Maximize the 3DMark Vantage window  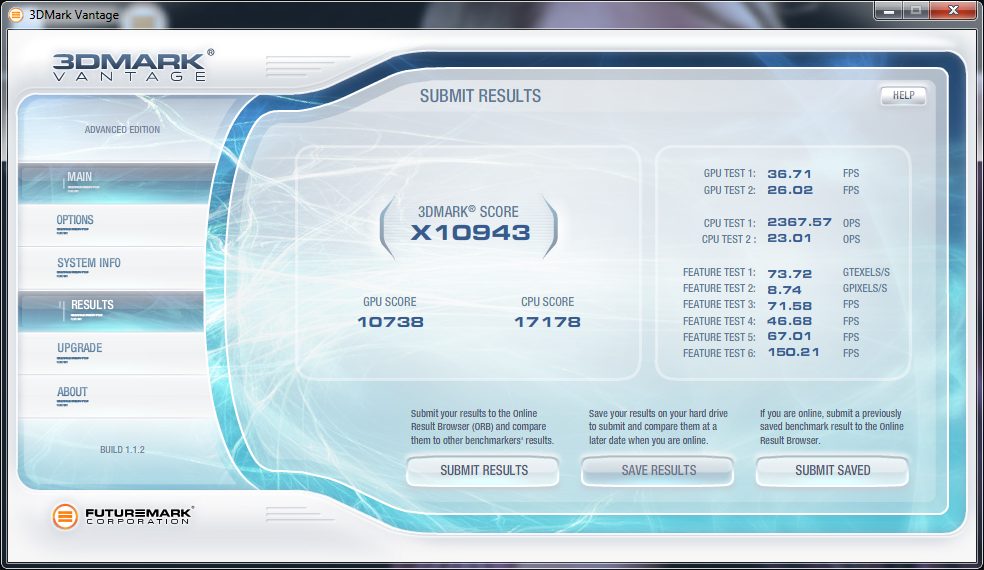tap(915, 10)
